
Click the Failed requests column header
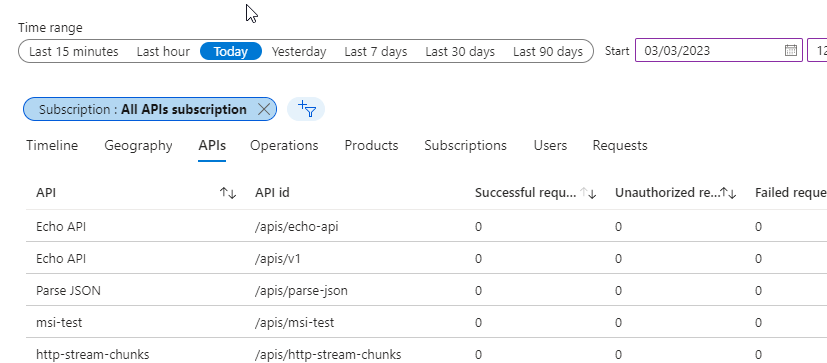point(791,193)
